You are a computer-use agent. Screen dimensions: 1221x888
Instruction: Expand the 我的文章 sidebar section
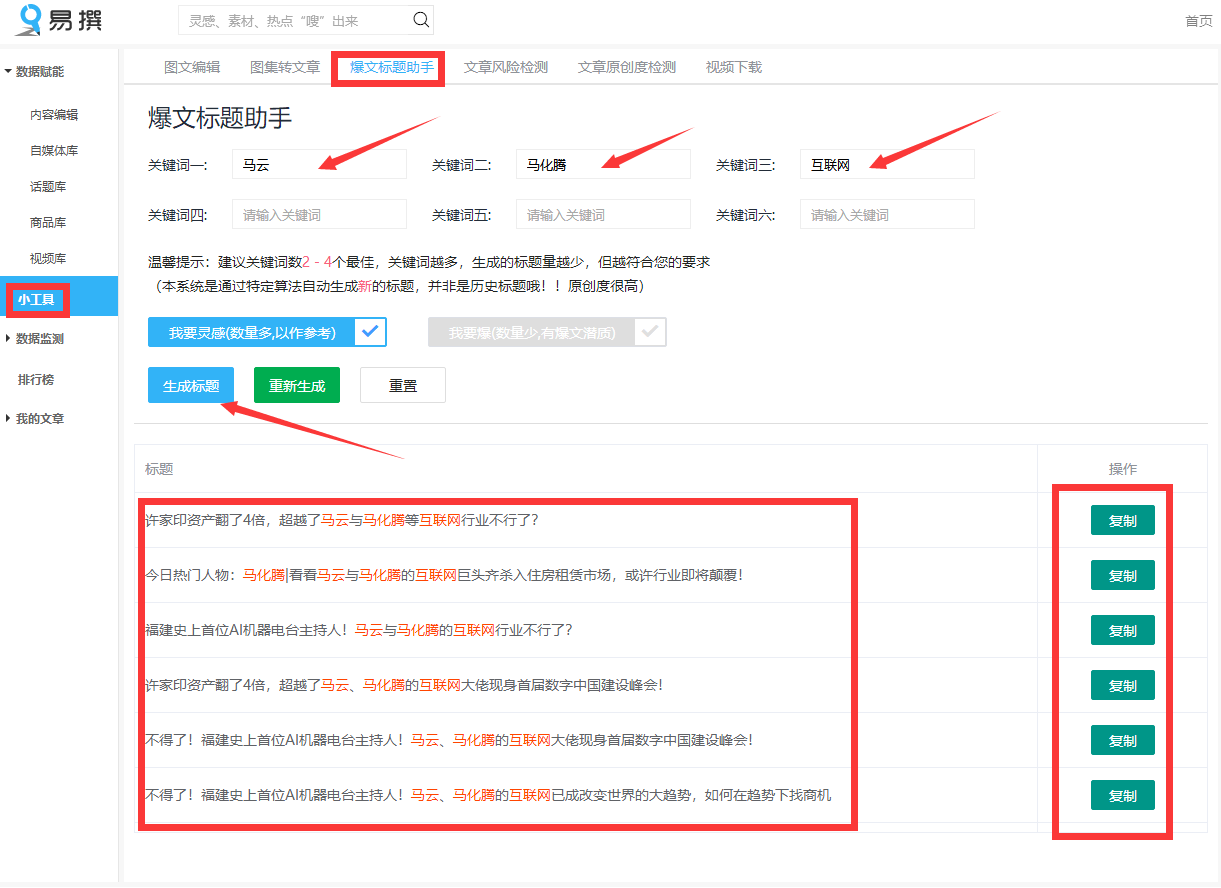point(34,419)
